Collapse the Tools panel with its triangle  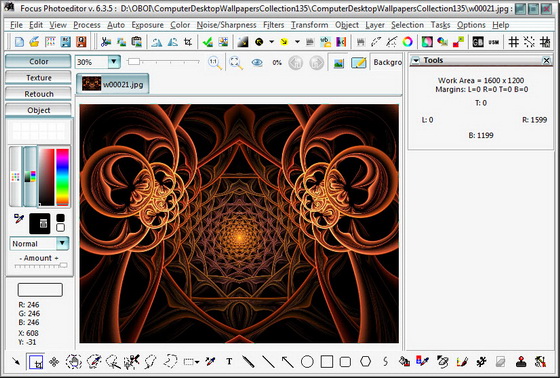(416, 61)
